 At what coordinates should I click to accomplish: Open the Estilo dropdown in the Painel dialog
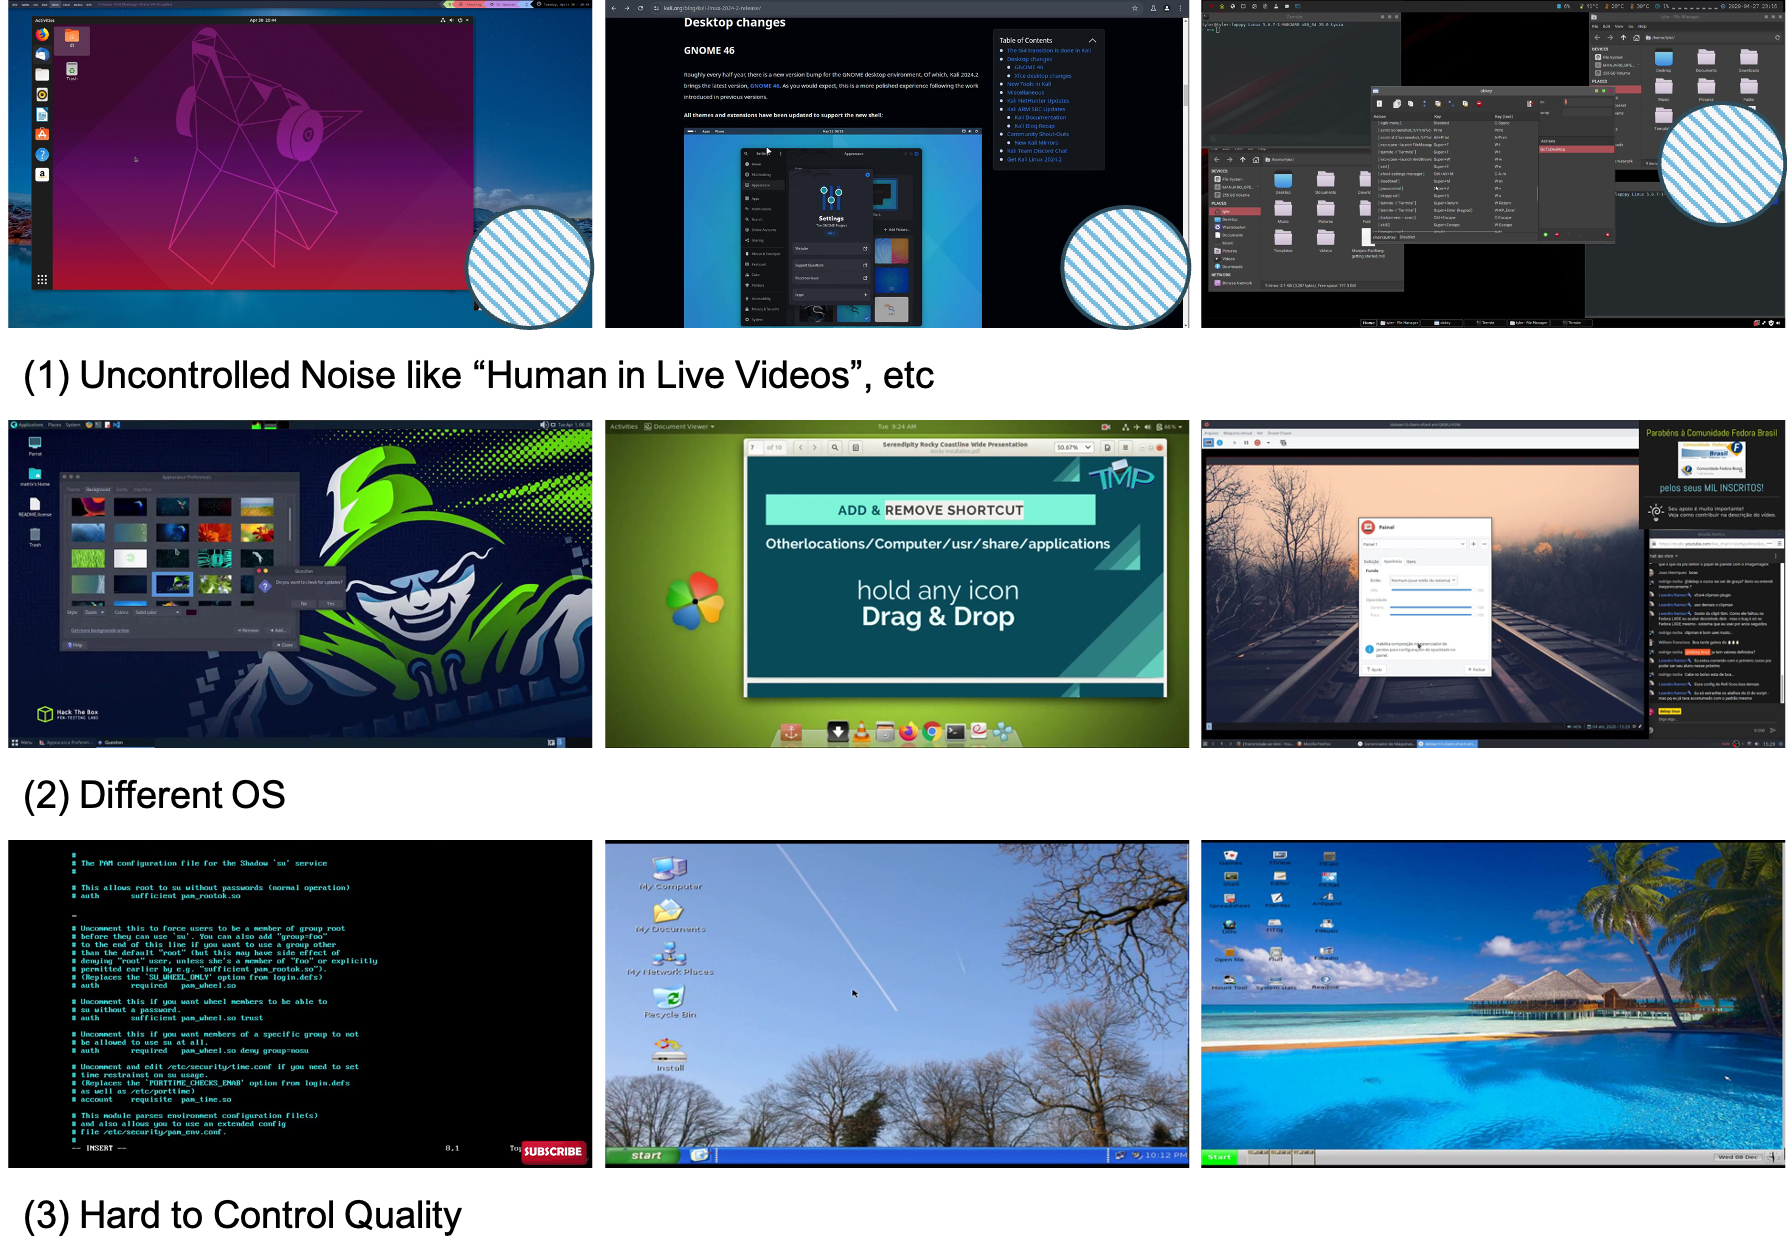(x=1423, y=580)
